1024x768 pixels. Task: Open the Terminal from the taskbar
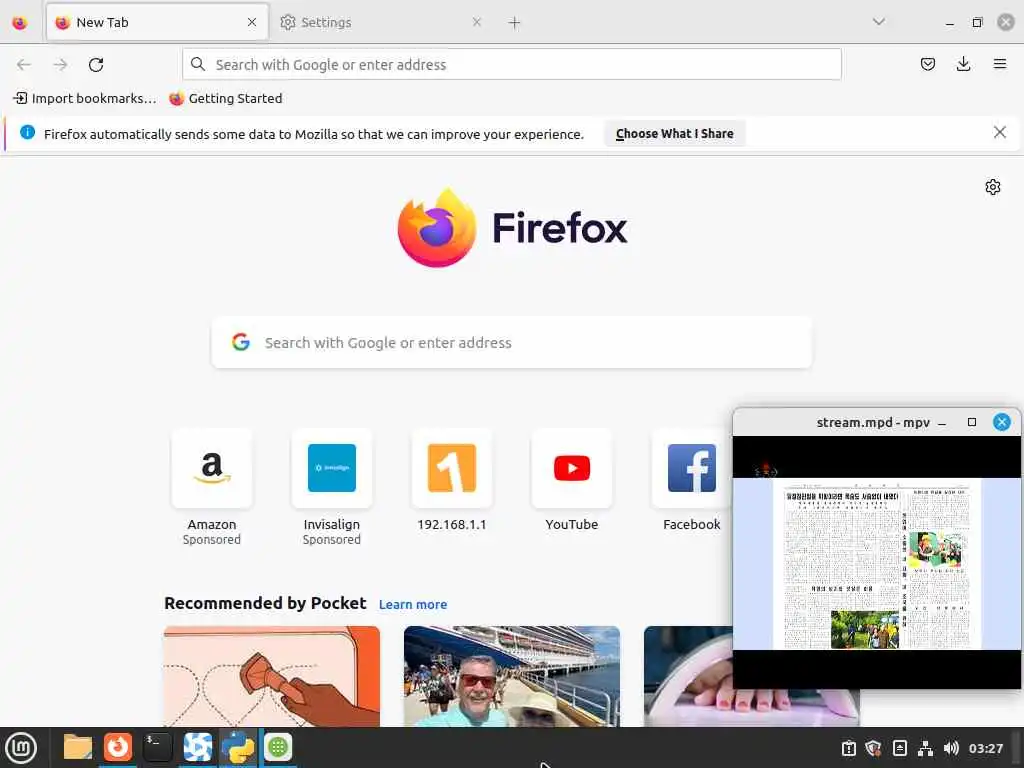[157, 747]
